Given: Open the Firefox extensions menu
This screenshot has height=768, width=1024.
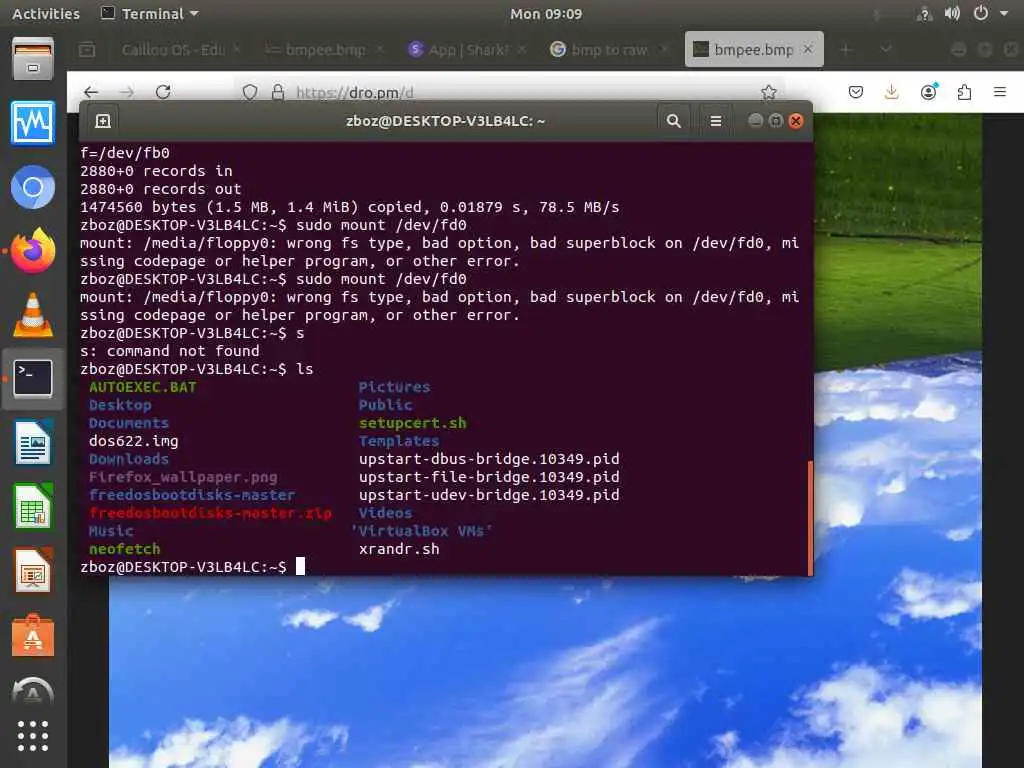Looking at the screenshot, I should 964,92.
